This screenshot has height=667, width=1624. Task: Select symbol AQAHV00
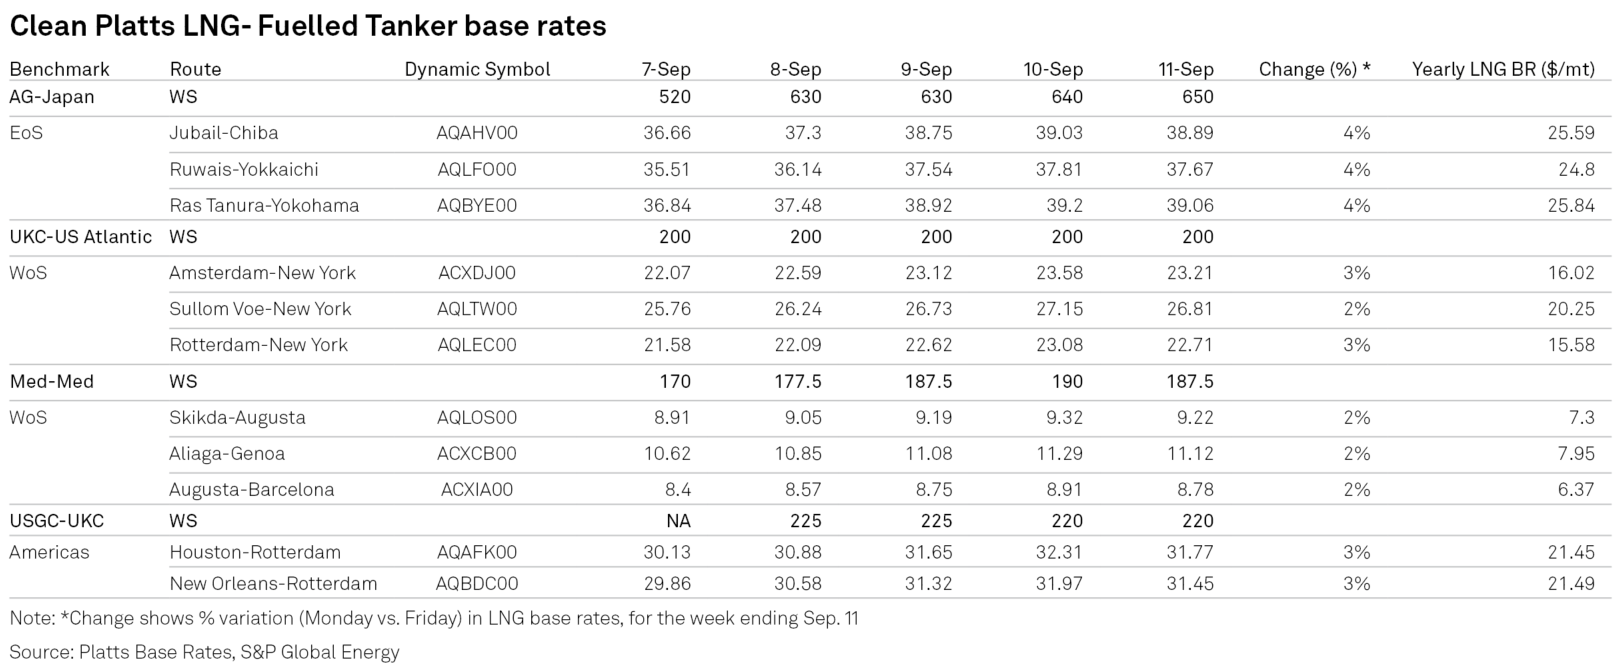(477, 133)
